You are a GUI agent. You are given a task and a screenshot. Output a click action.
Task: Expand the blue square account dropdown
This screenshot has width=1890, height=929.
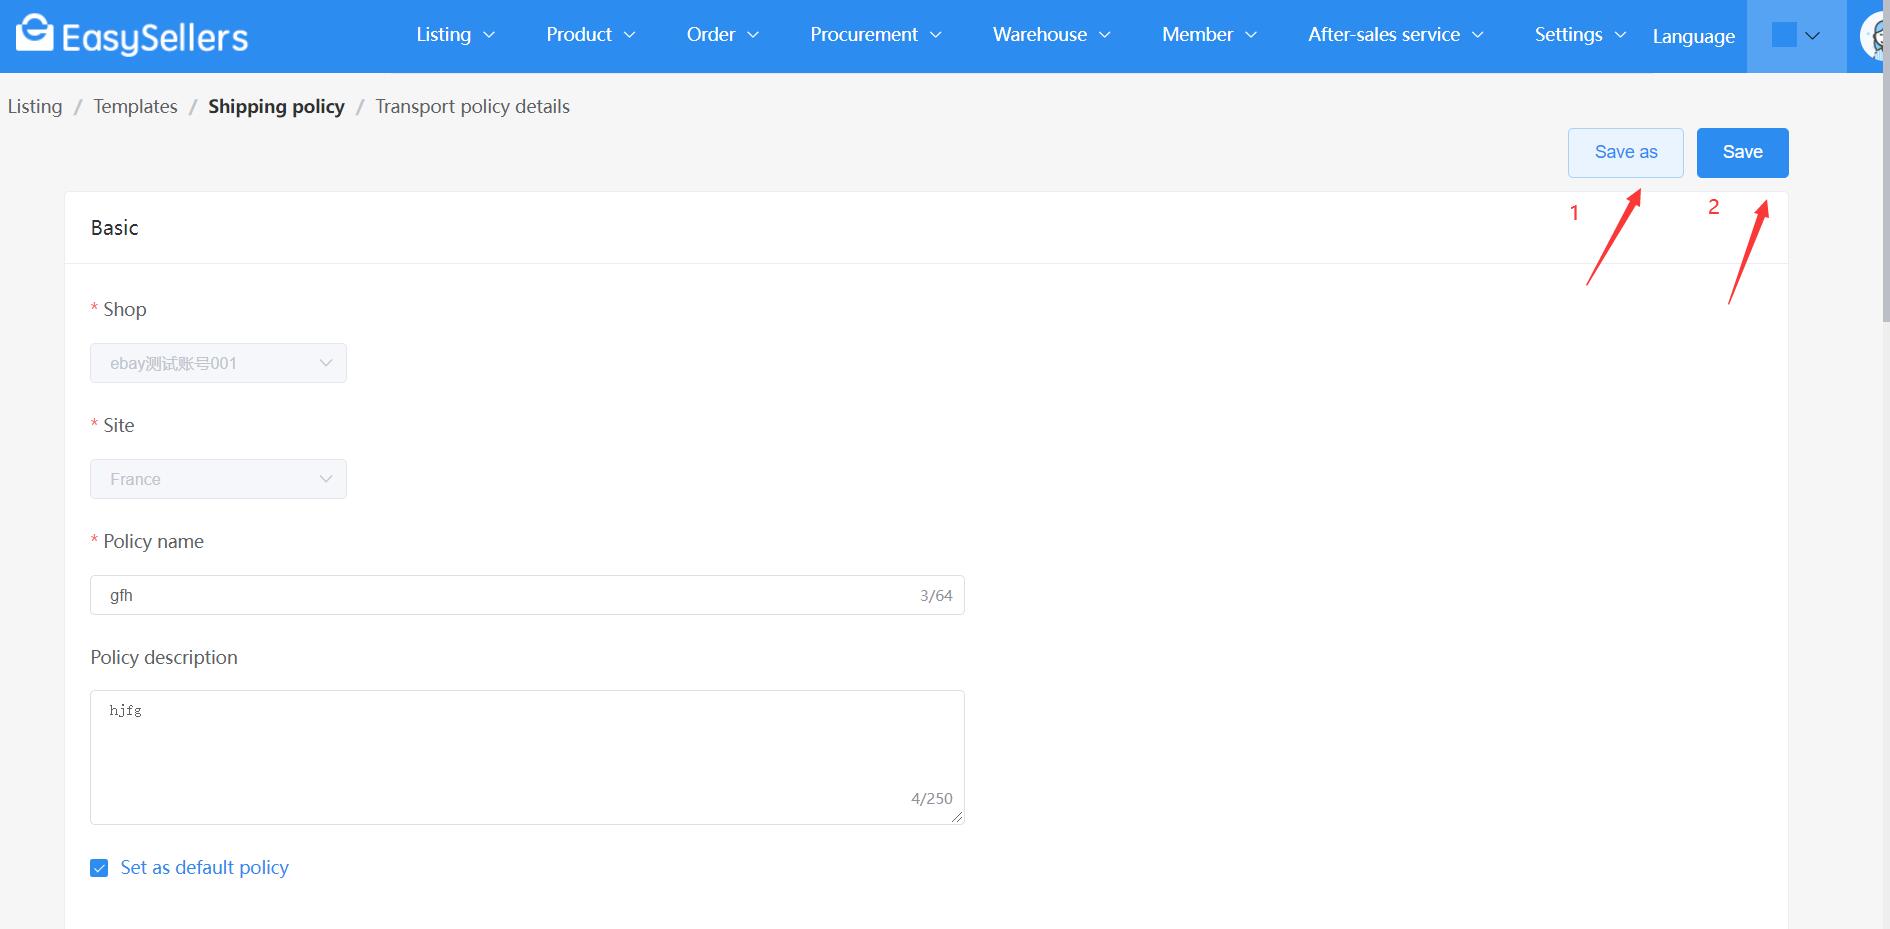point(1796,36)
